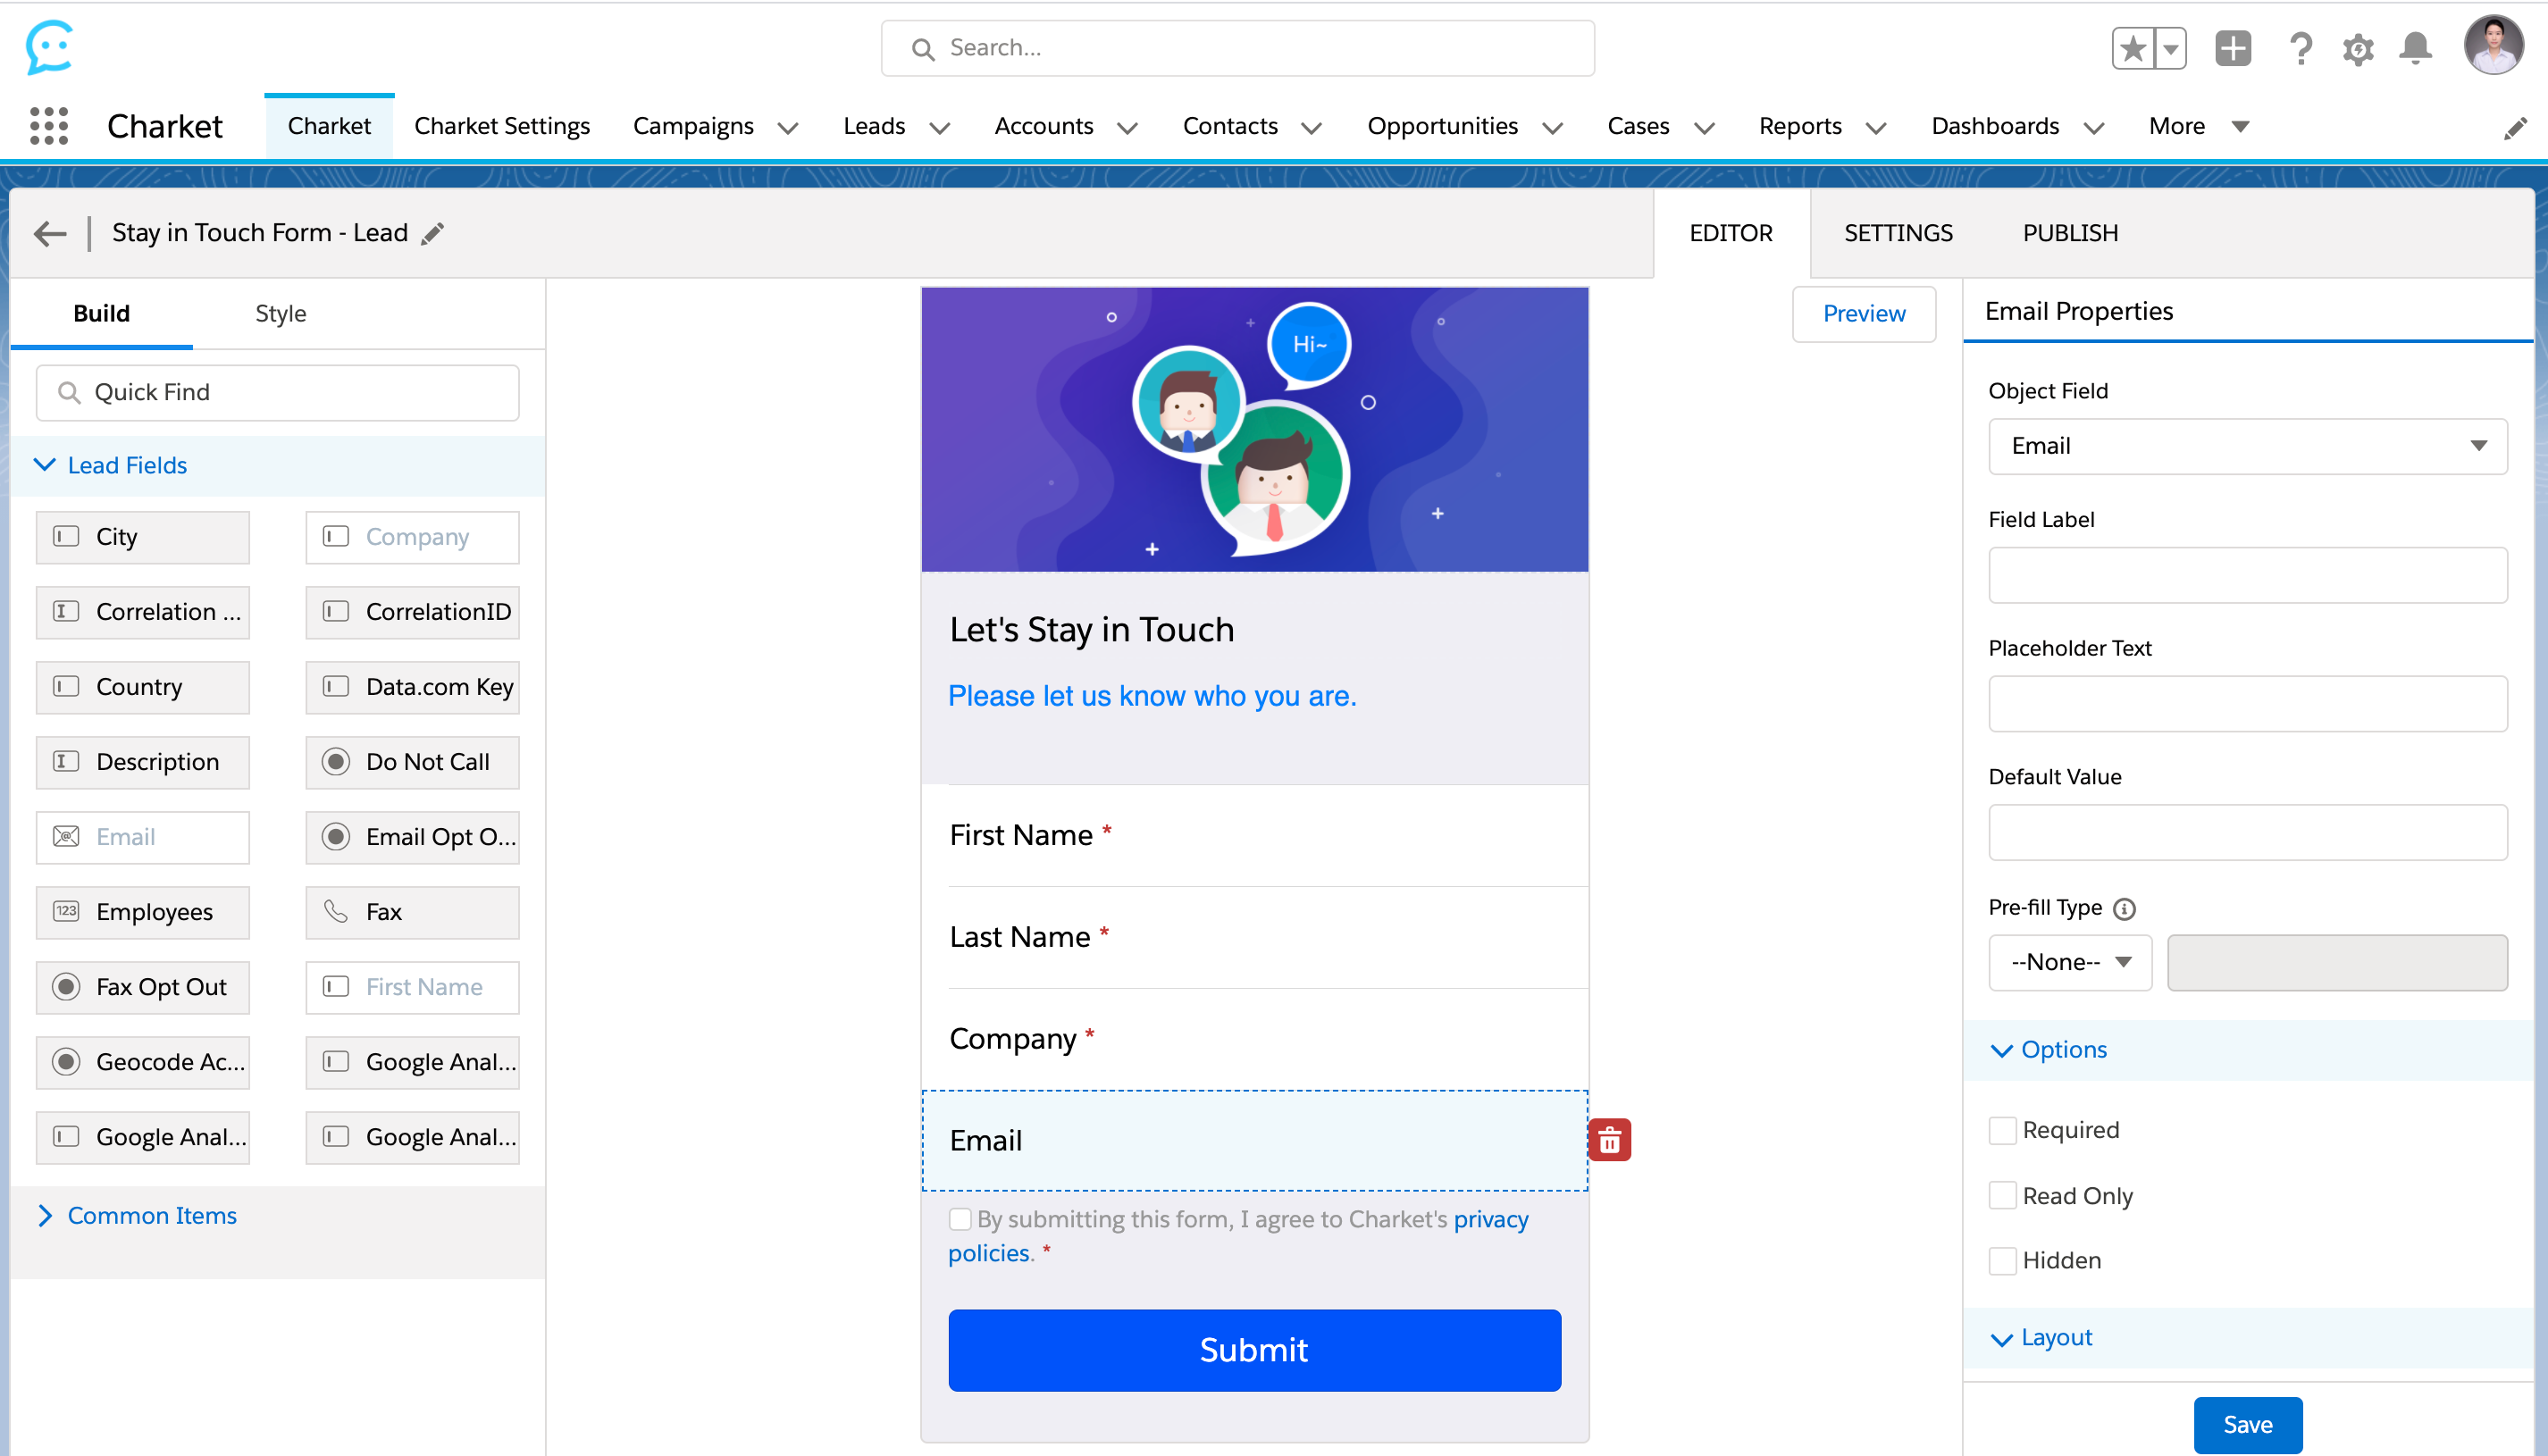Switch to the Build tab
Screen dimensions: 2548x1456
pos(101,314)
